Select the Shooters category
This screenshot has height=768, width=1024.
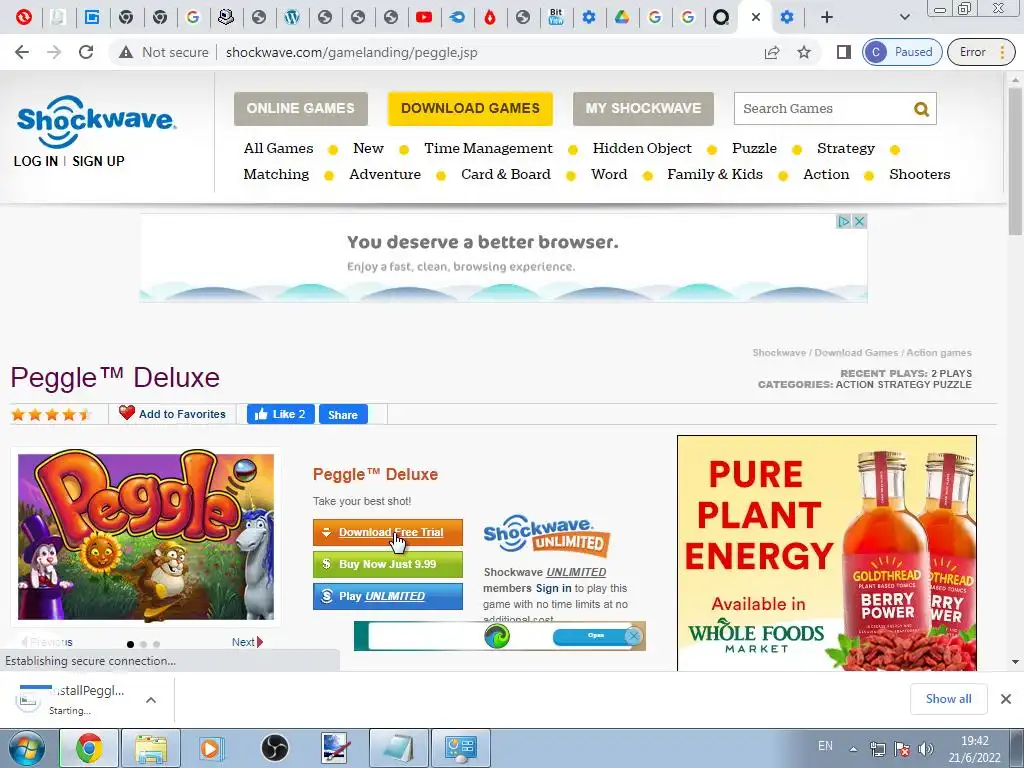pos(920,174)
